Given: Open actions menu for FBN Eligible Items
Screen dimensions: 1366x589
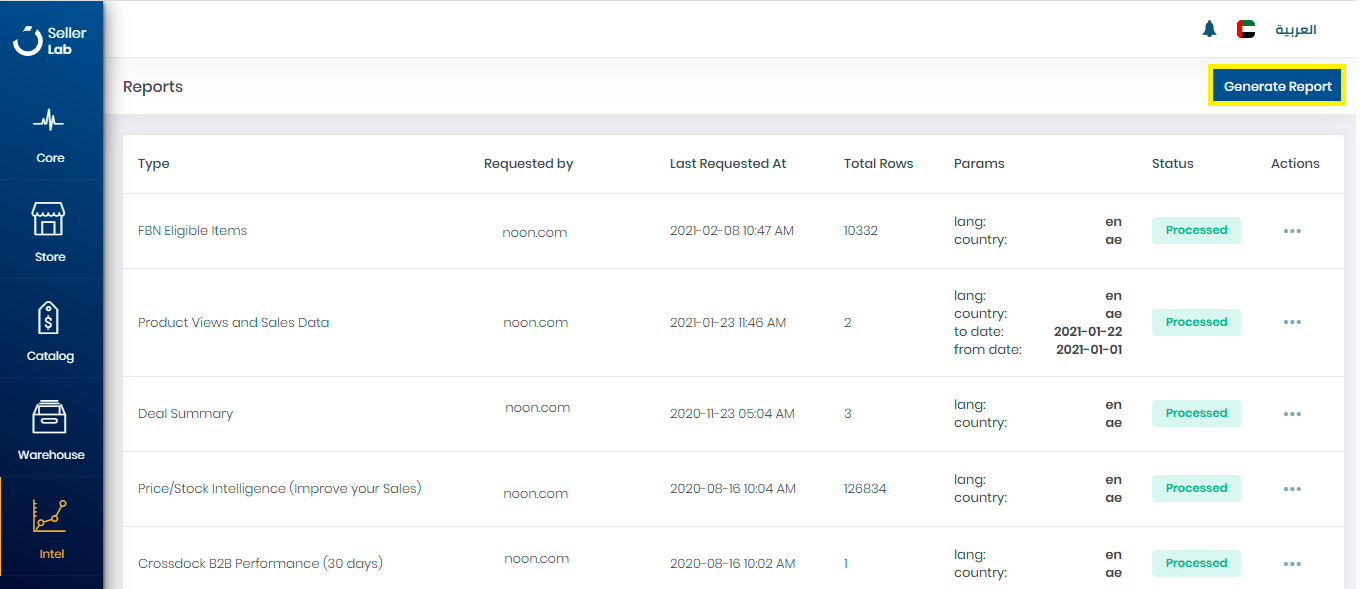Looking at the screenshot, I should coord(1291,231).
